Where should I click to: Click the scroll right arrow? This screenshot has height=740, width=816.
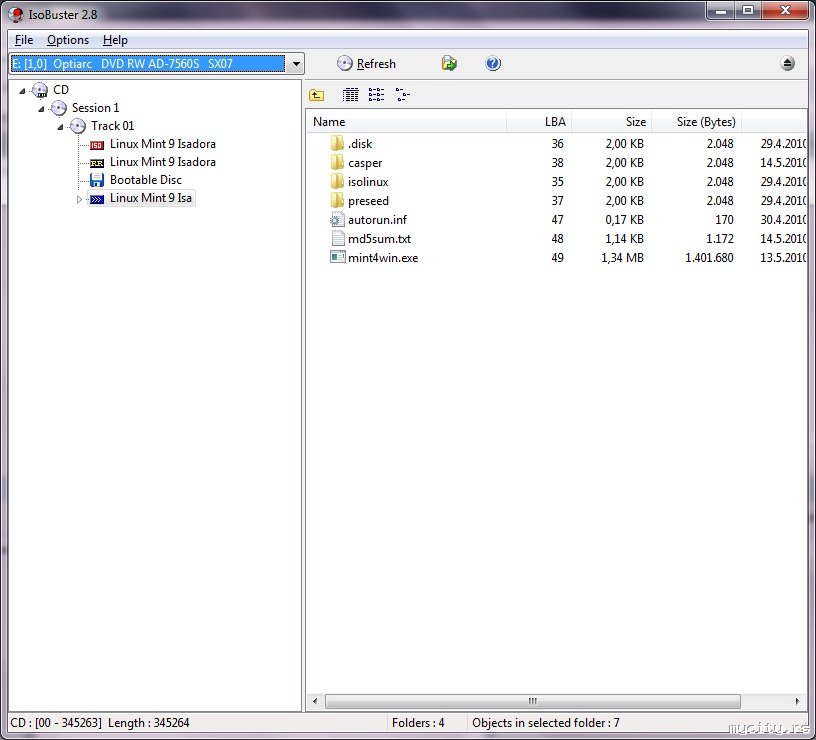coord(797,701)
